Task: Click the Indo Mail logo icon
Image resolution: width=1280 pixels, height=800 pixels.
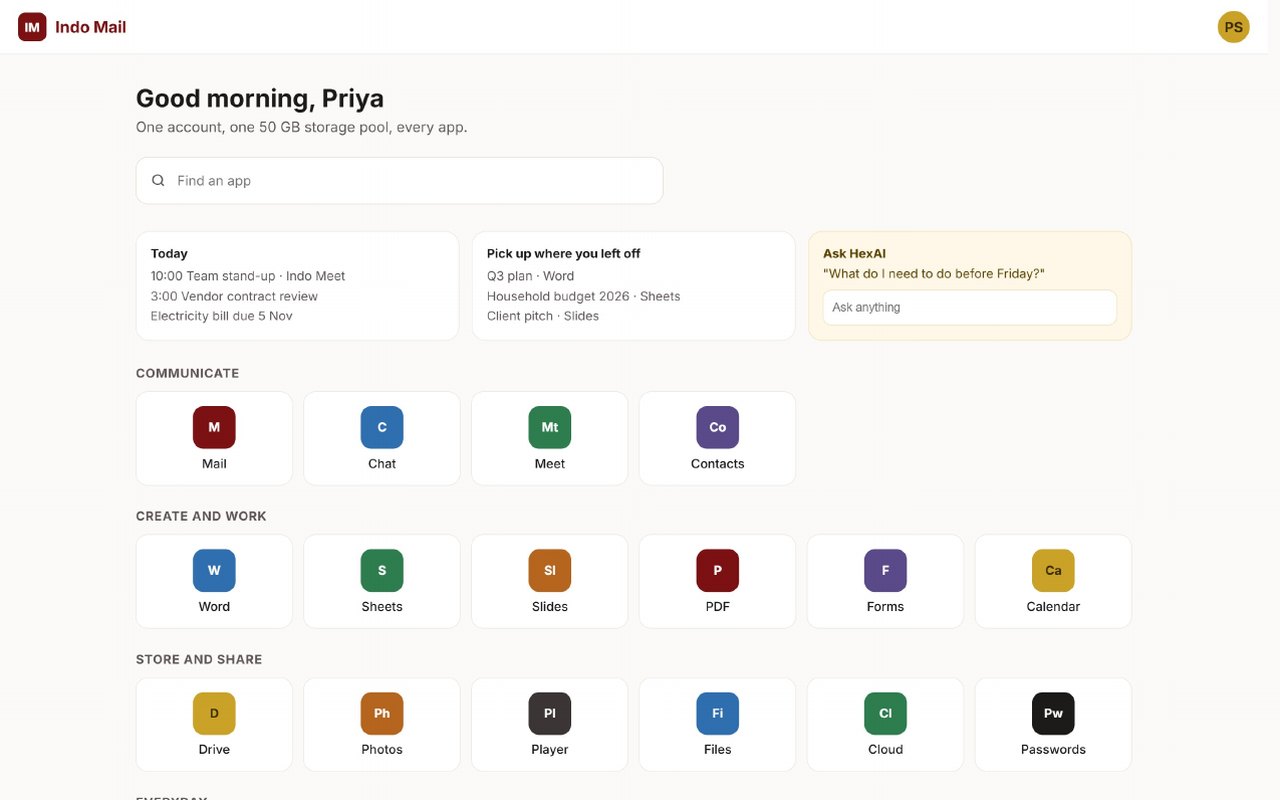Action: (x=32, y=27)
